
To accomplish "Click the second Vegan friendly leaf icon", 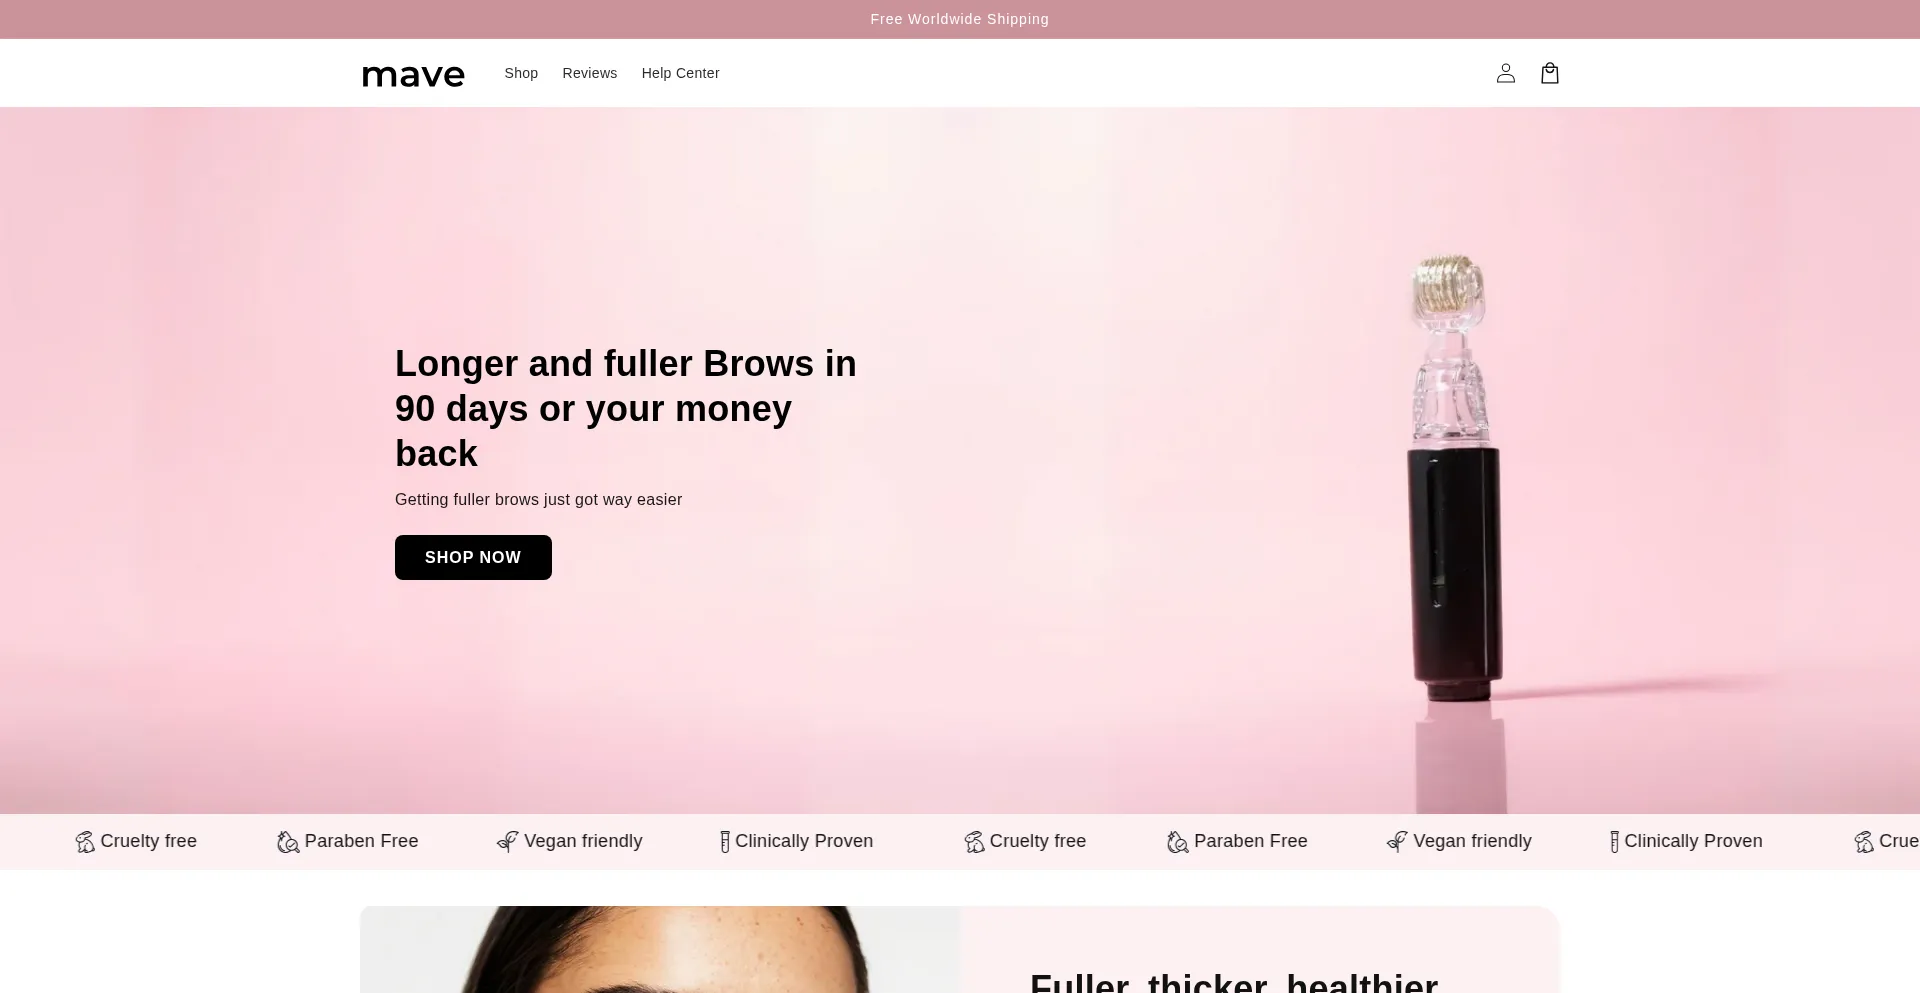I will (1396, 842).
